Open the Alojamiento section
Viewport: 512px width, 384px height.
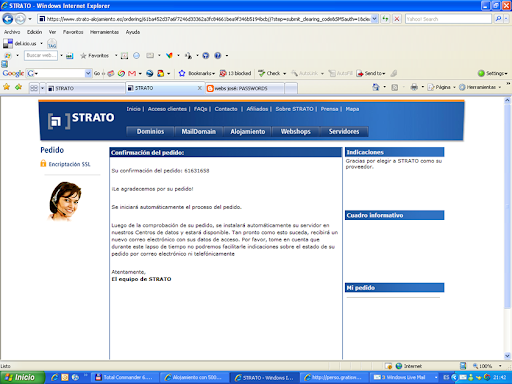(248, 131)
